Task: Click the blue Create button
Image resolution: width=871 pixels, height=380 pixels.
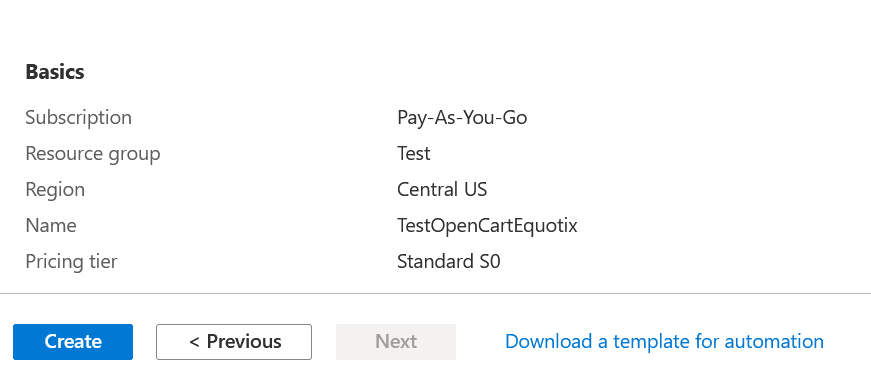Action: (x=73, y=342)
